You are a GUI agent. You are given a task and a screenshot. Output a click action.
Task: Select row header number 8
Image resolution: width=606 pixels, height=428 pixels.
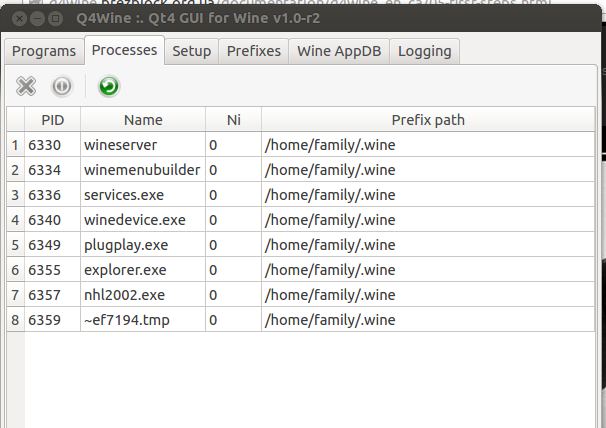click(15, 320)
